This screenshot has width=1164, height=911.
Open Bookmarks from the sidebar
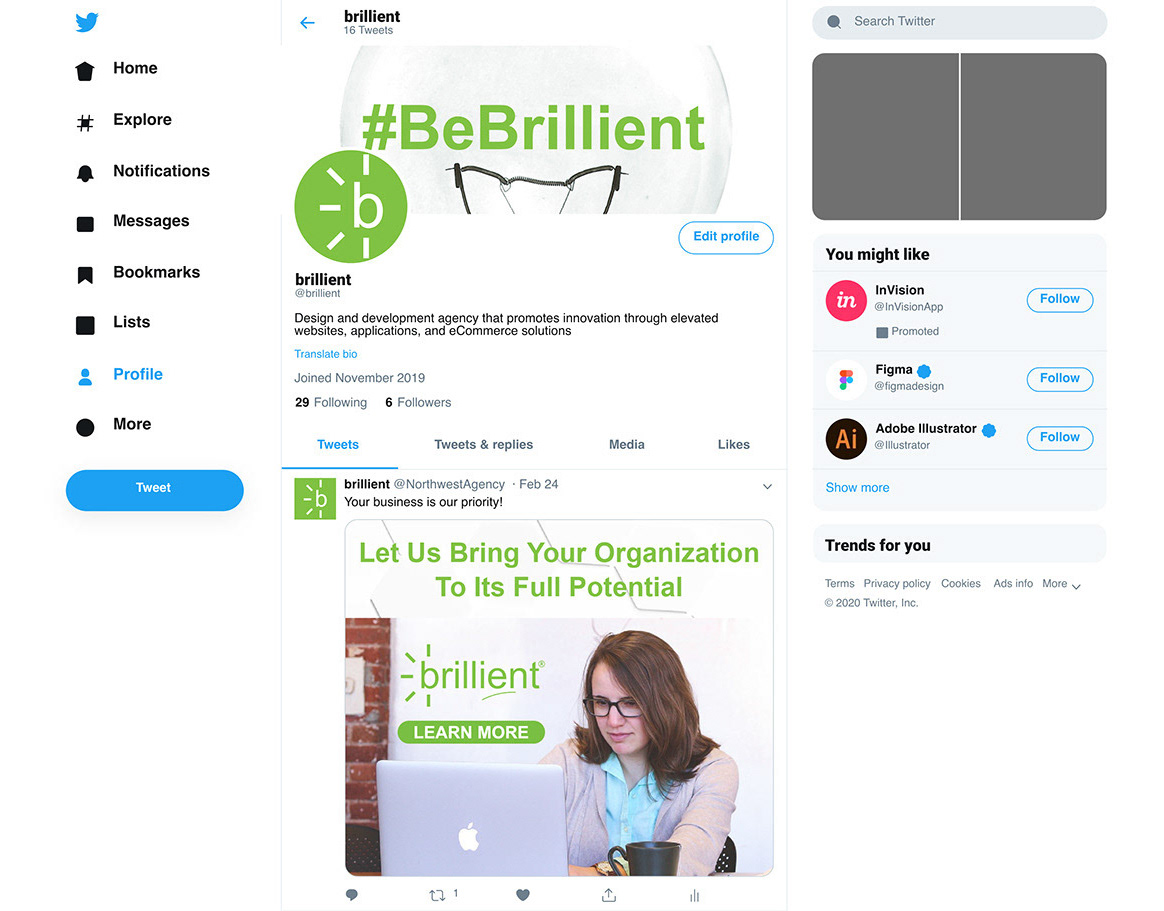(138, 272)
